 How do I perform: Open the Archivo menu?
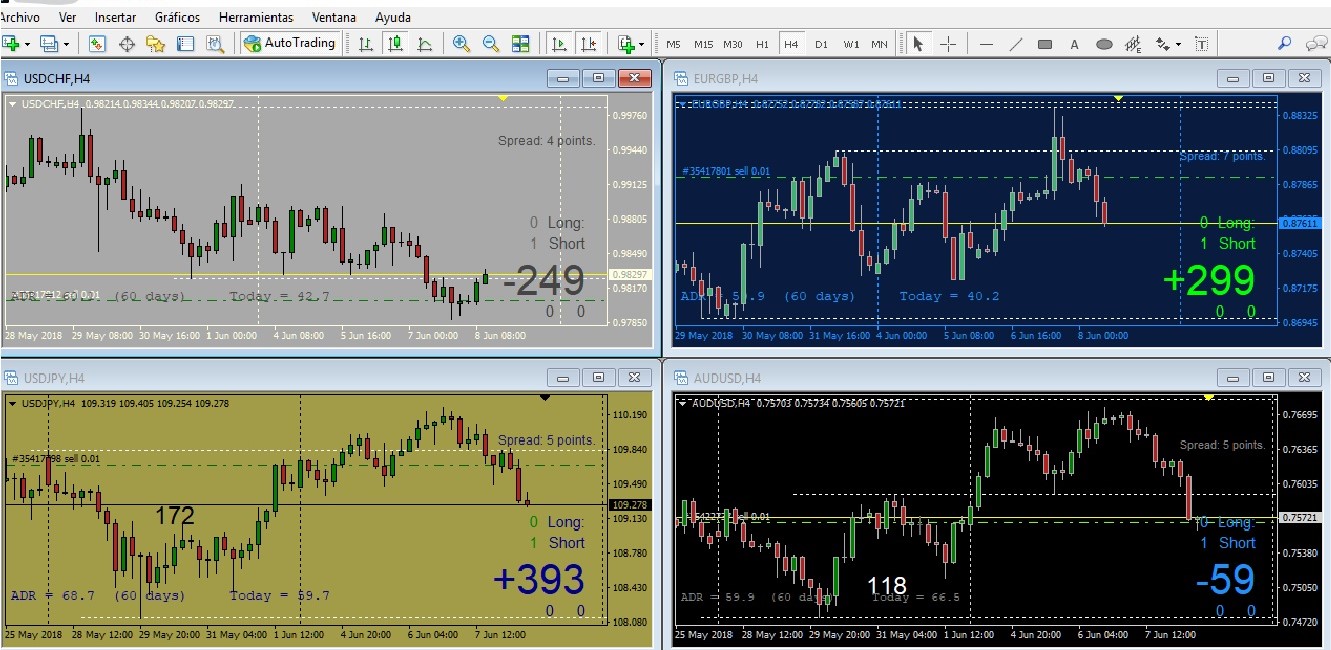coord(20,17)
